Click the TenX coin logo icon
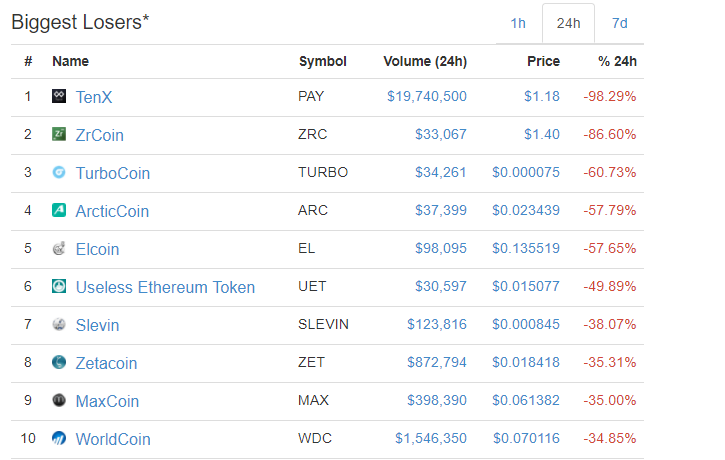Screen dimensions: 725x460 [59, 96]
